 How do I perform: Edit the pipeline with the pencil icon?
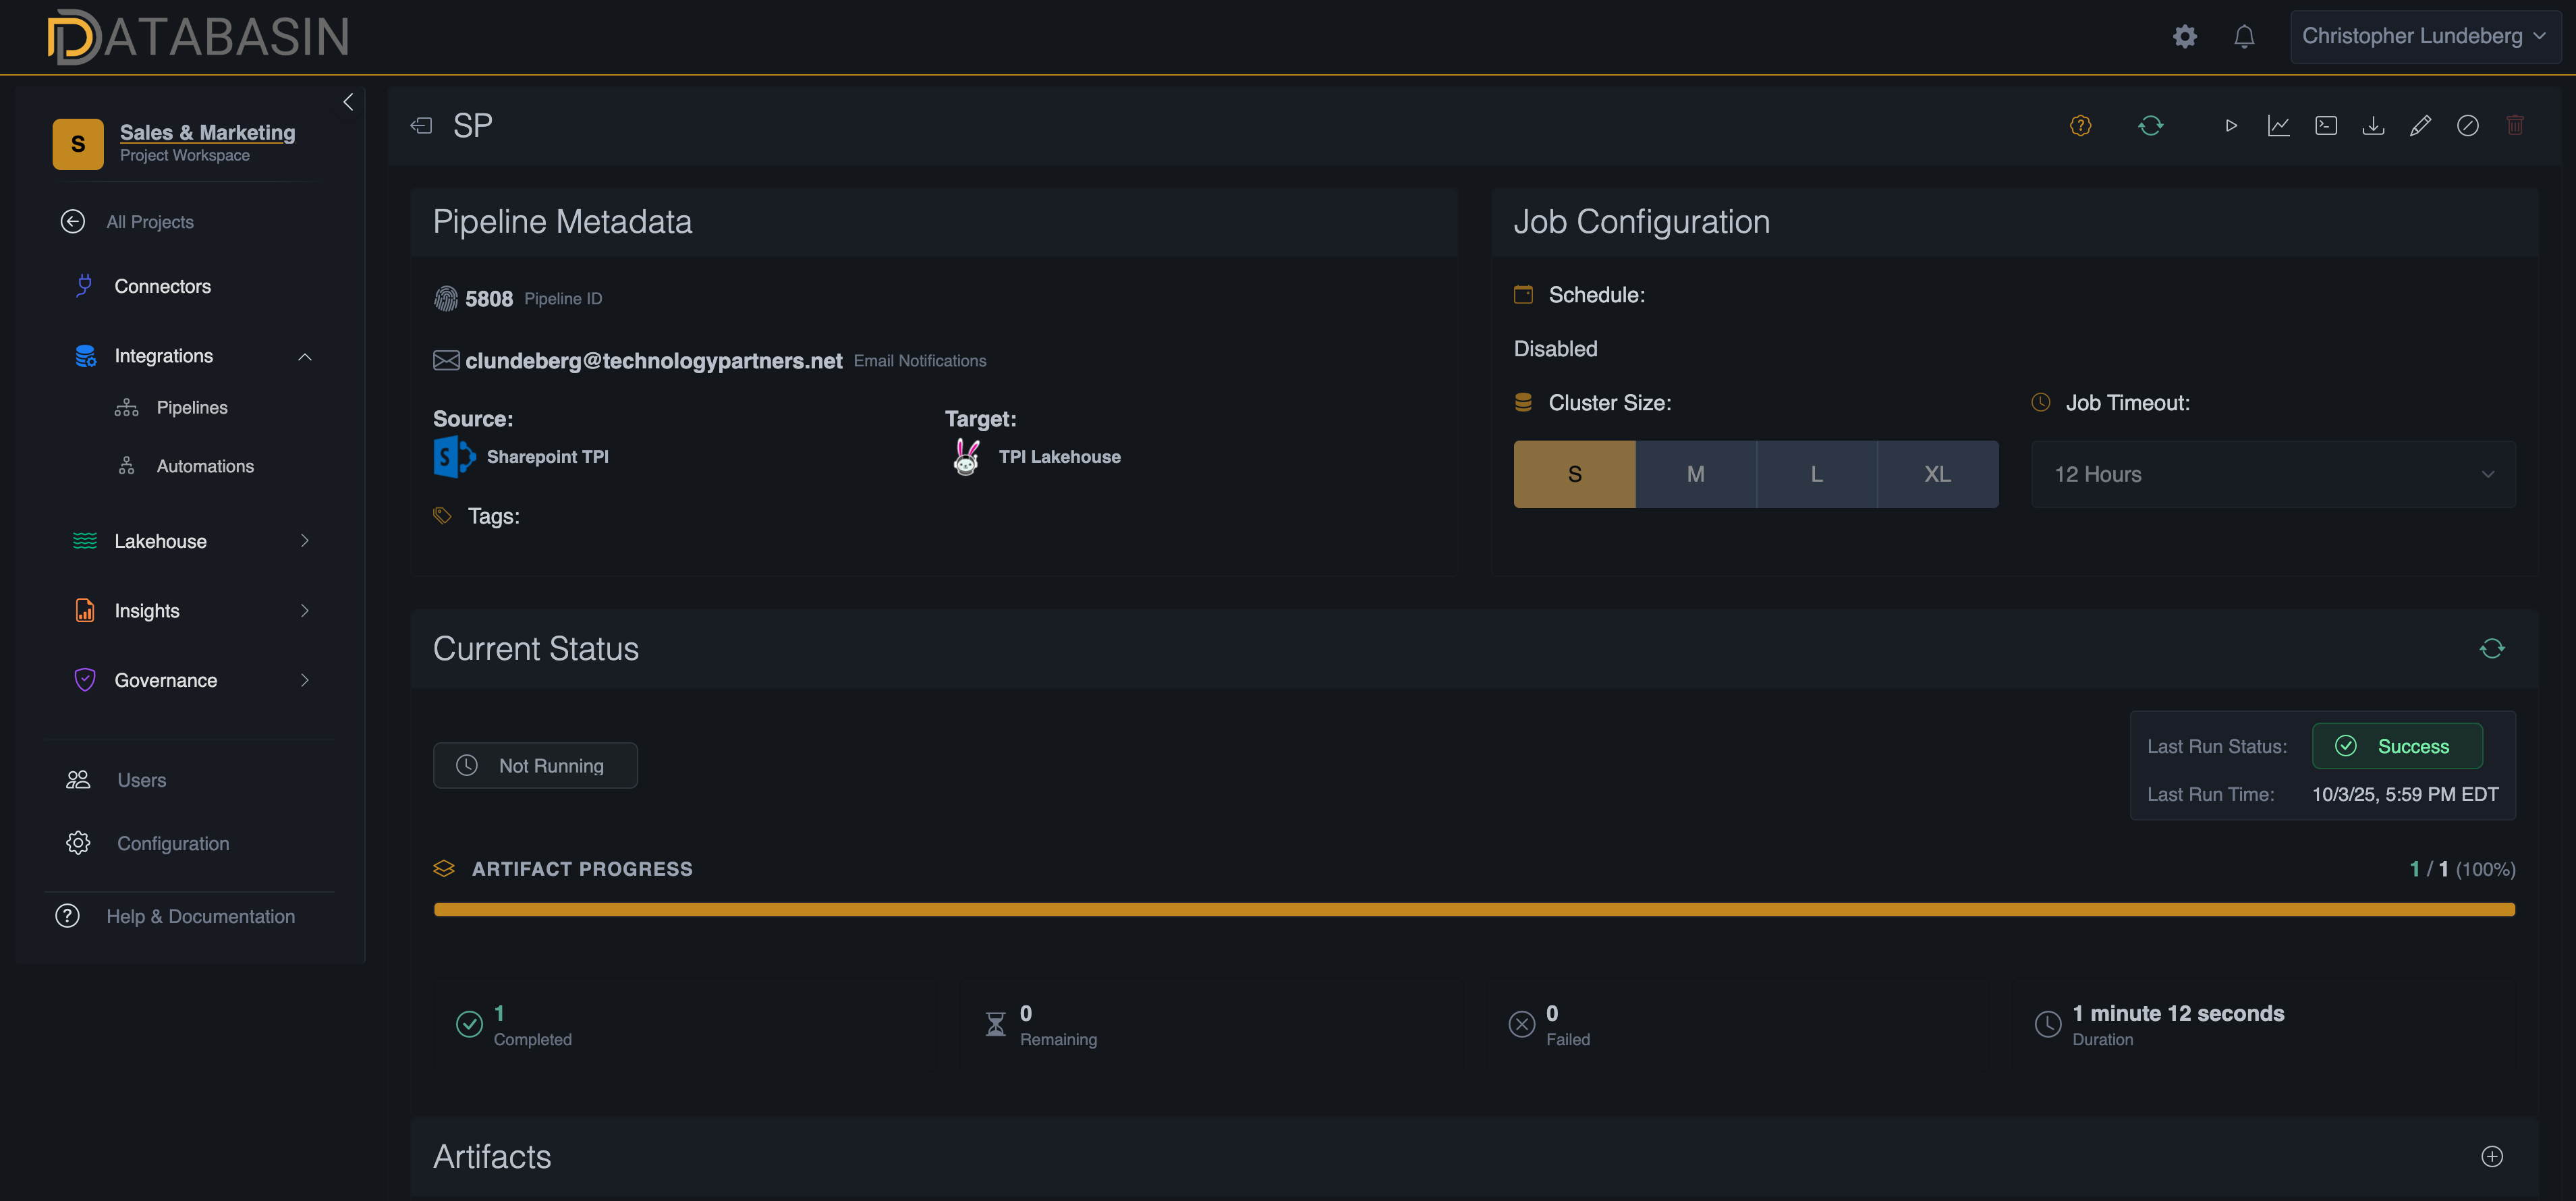(2421, 125)
